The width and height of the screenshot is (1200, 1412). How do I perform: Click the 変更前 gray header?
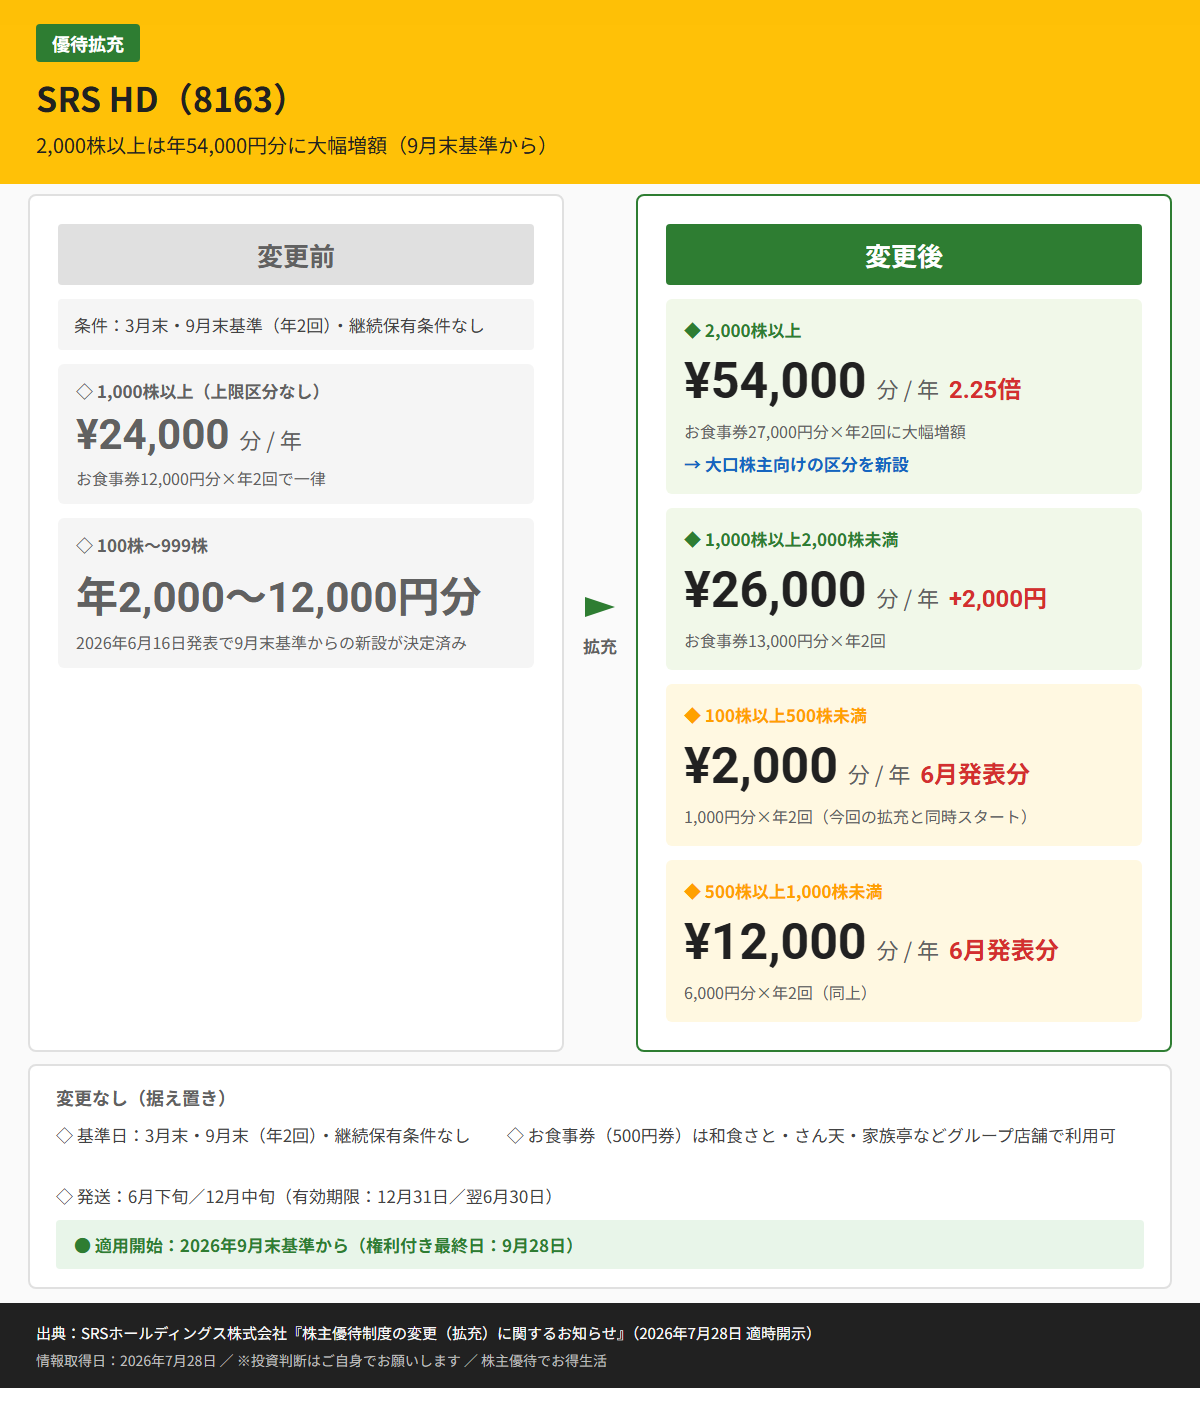(x=296, y=255)
